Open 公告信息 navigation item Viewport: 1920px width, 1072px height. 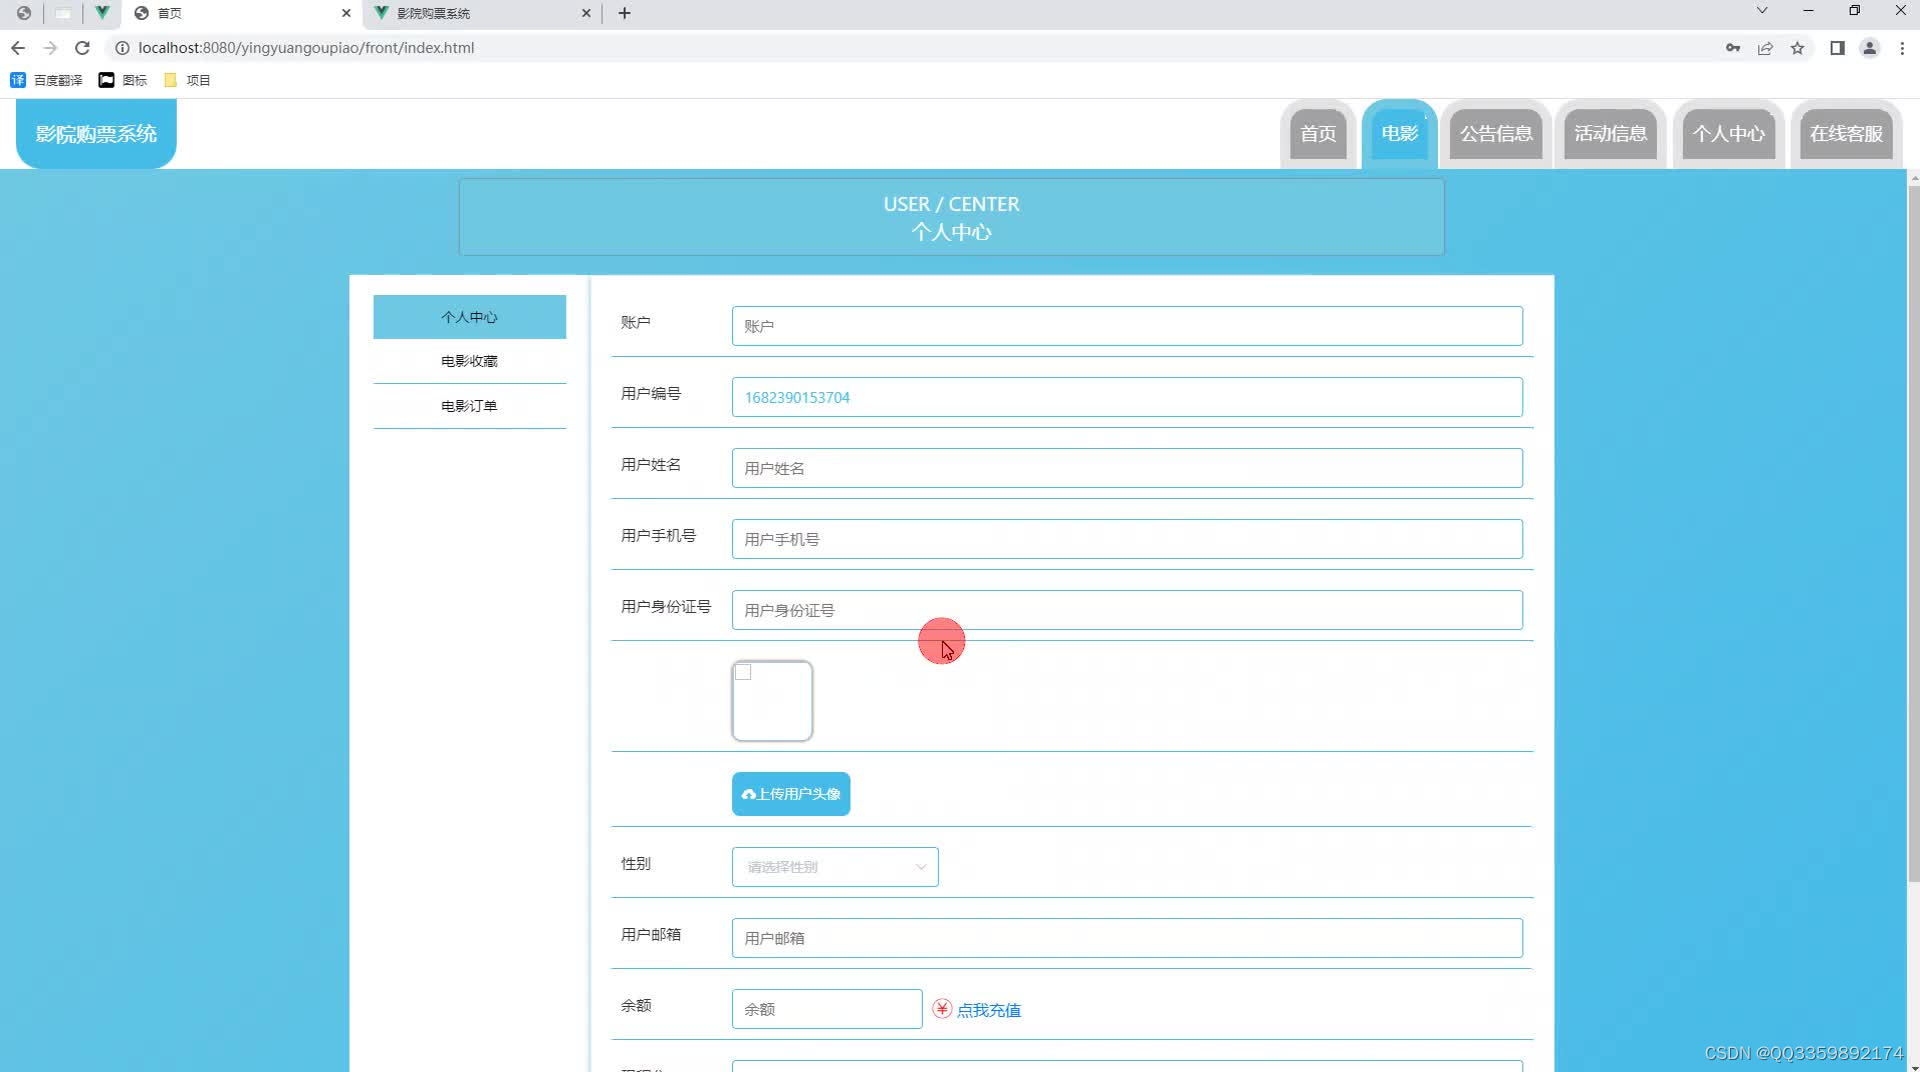pos(1496,134)
